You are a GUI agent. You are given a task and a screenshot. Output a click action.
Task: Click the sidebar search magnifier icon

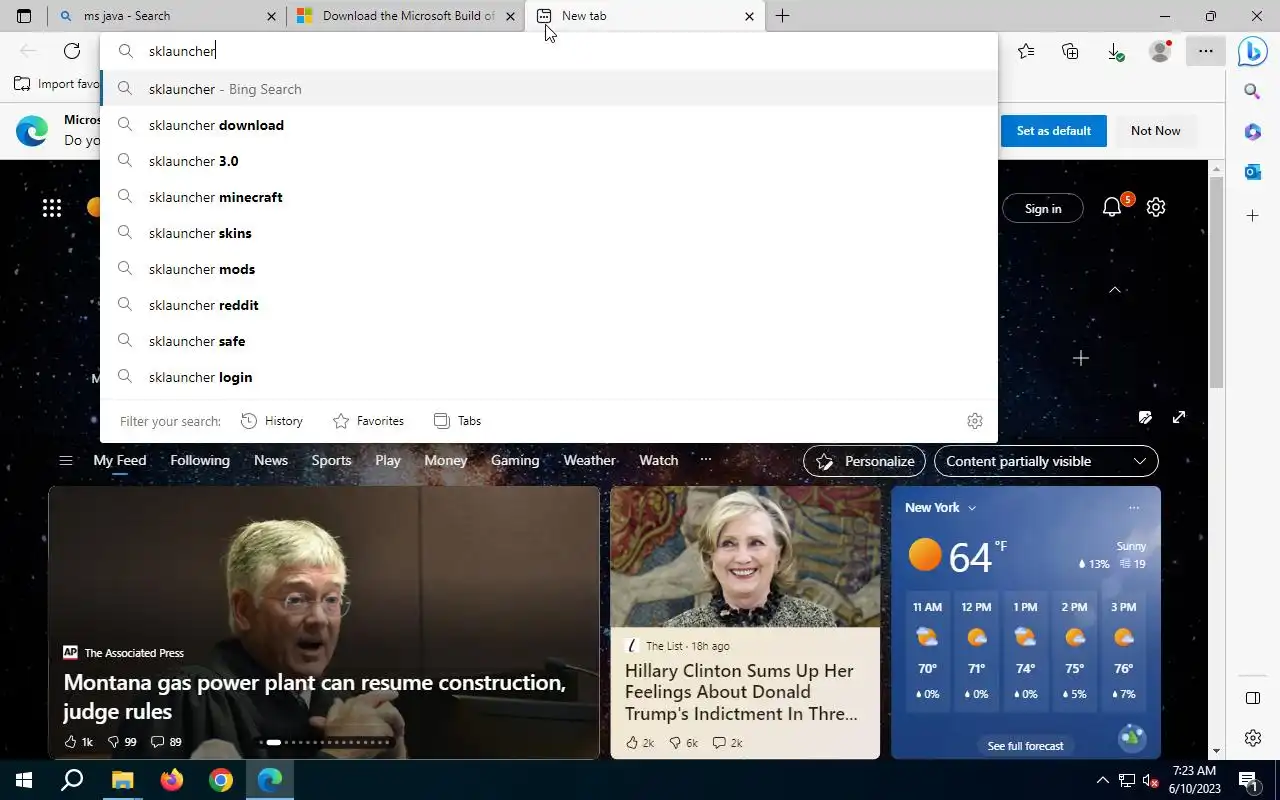(1252, 91)
